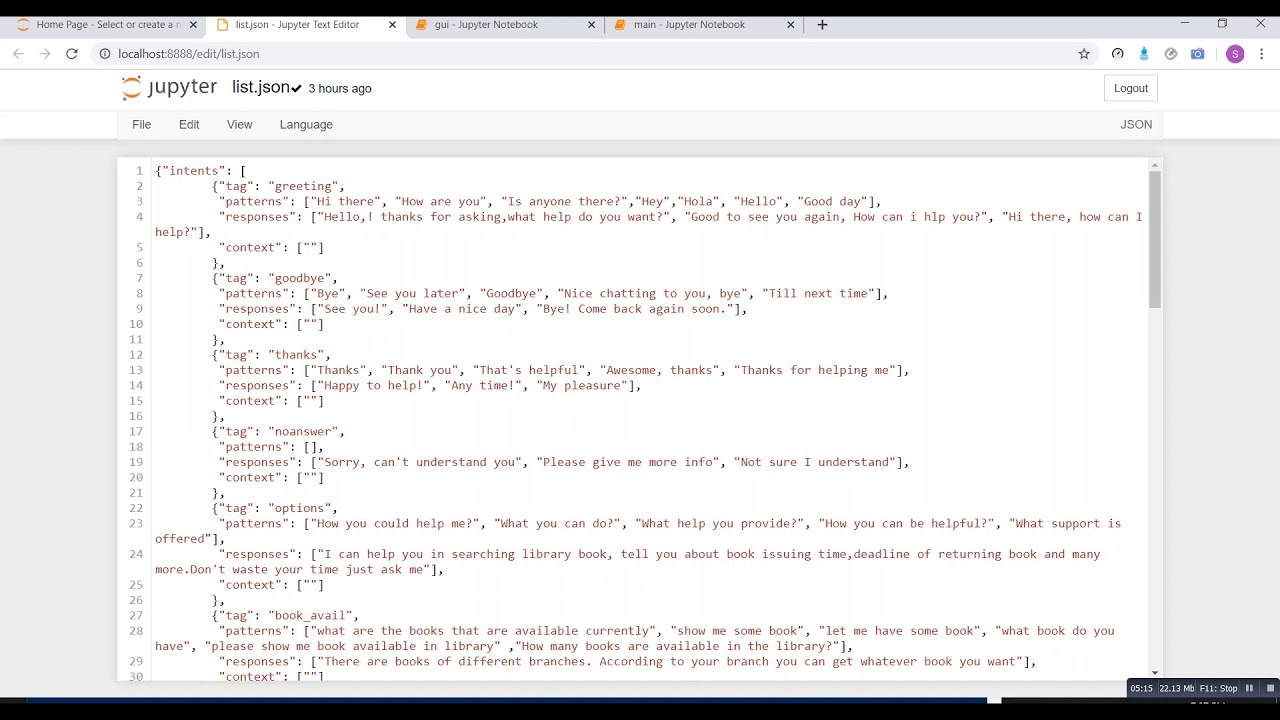Close the main Jupyter Notebook tab
The width and height of the screenshot is (1280, 720).
791,25
